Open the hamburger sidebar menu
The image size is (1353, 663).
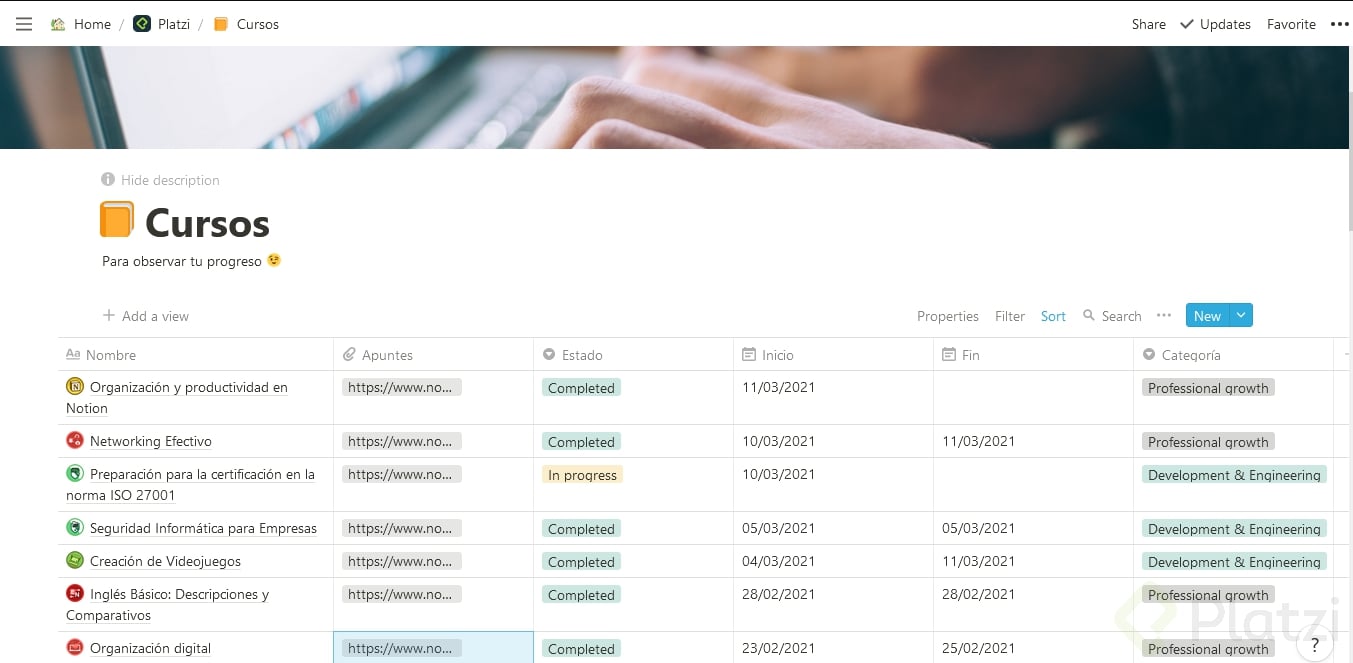click(x=24, y=24)
